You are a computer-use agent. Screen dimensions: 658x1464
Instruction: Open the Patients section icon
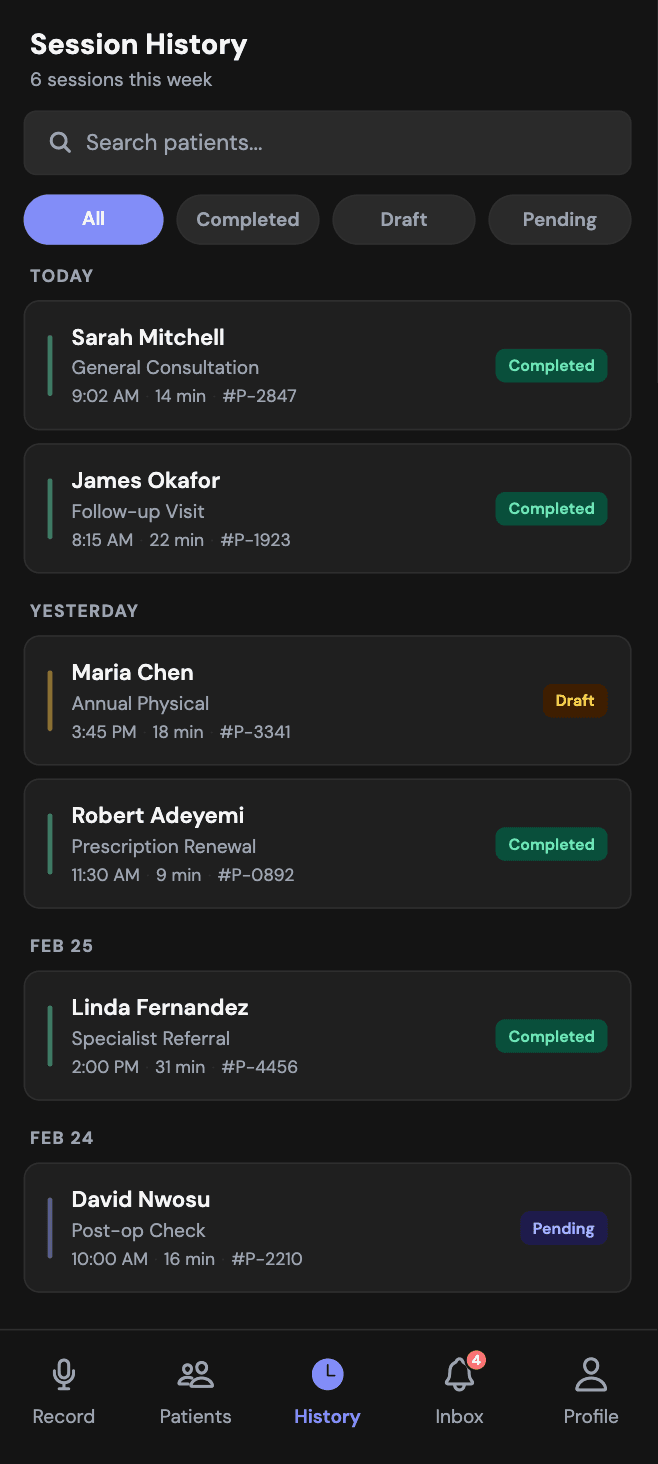click(x=195, y=1374)
